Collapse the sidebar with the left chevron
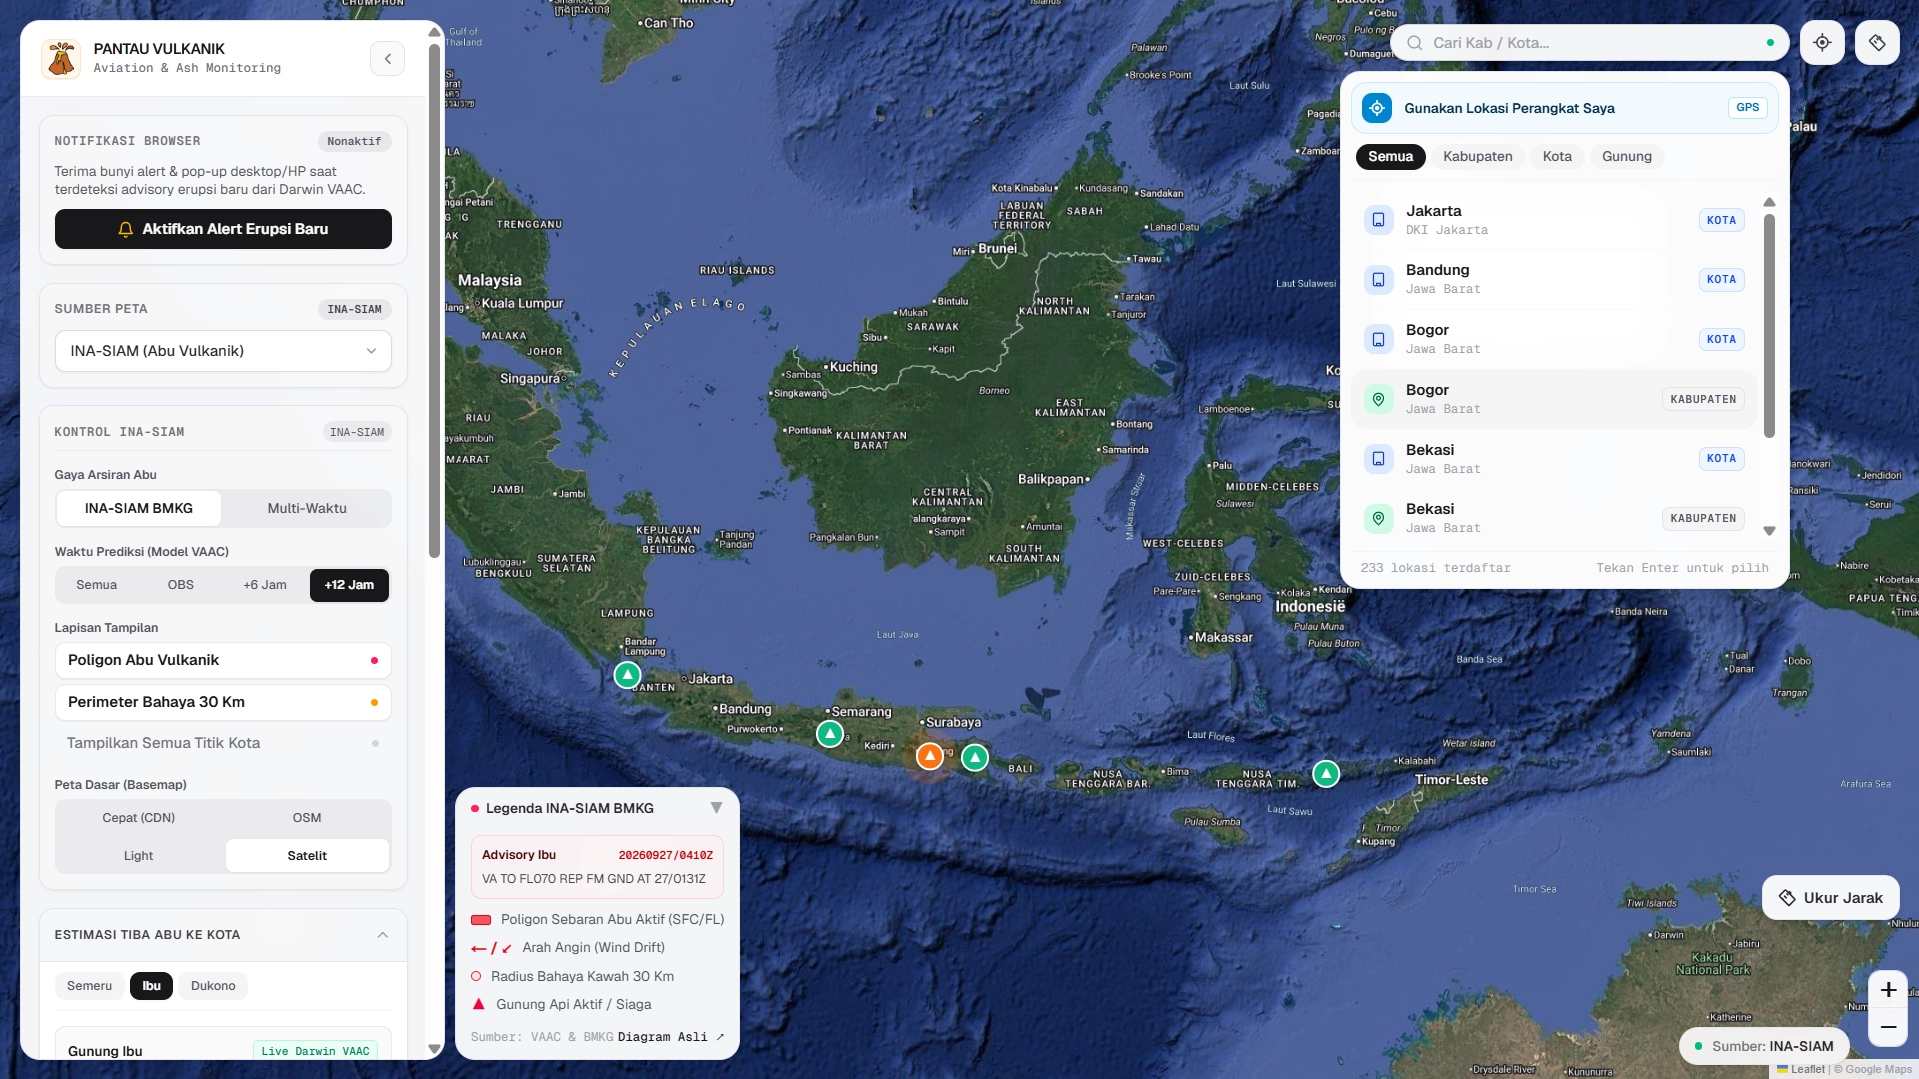Image resolution: width=1919 pixels, height=1079 pixels. coord(388,59)
